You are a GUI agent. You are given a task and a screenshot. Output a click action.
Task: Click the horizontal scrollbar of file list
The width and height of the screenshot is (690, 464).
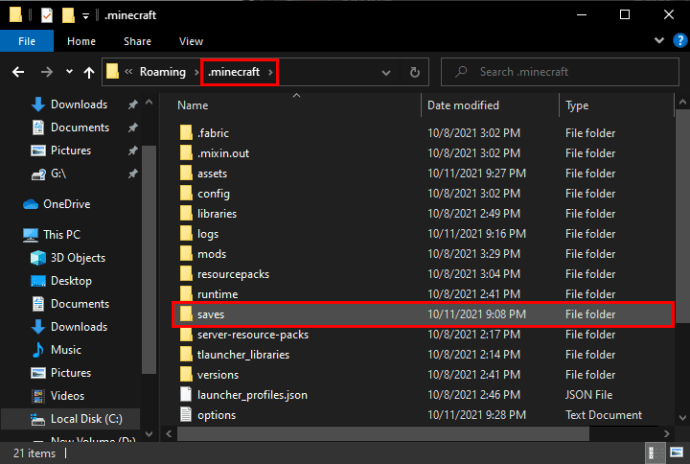point(383,434)
